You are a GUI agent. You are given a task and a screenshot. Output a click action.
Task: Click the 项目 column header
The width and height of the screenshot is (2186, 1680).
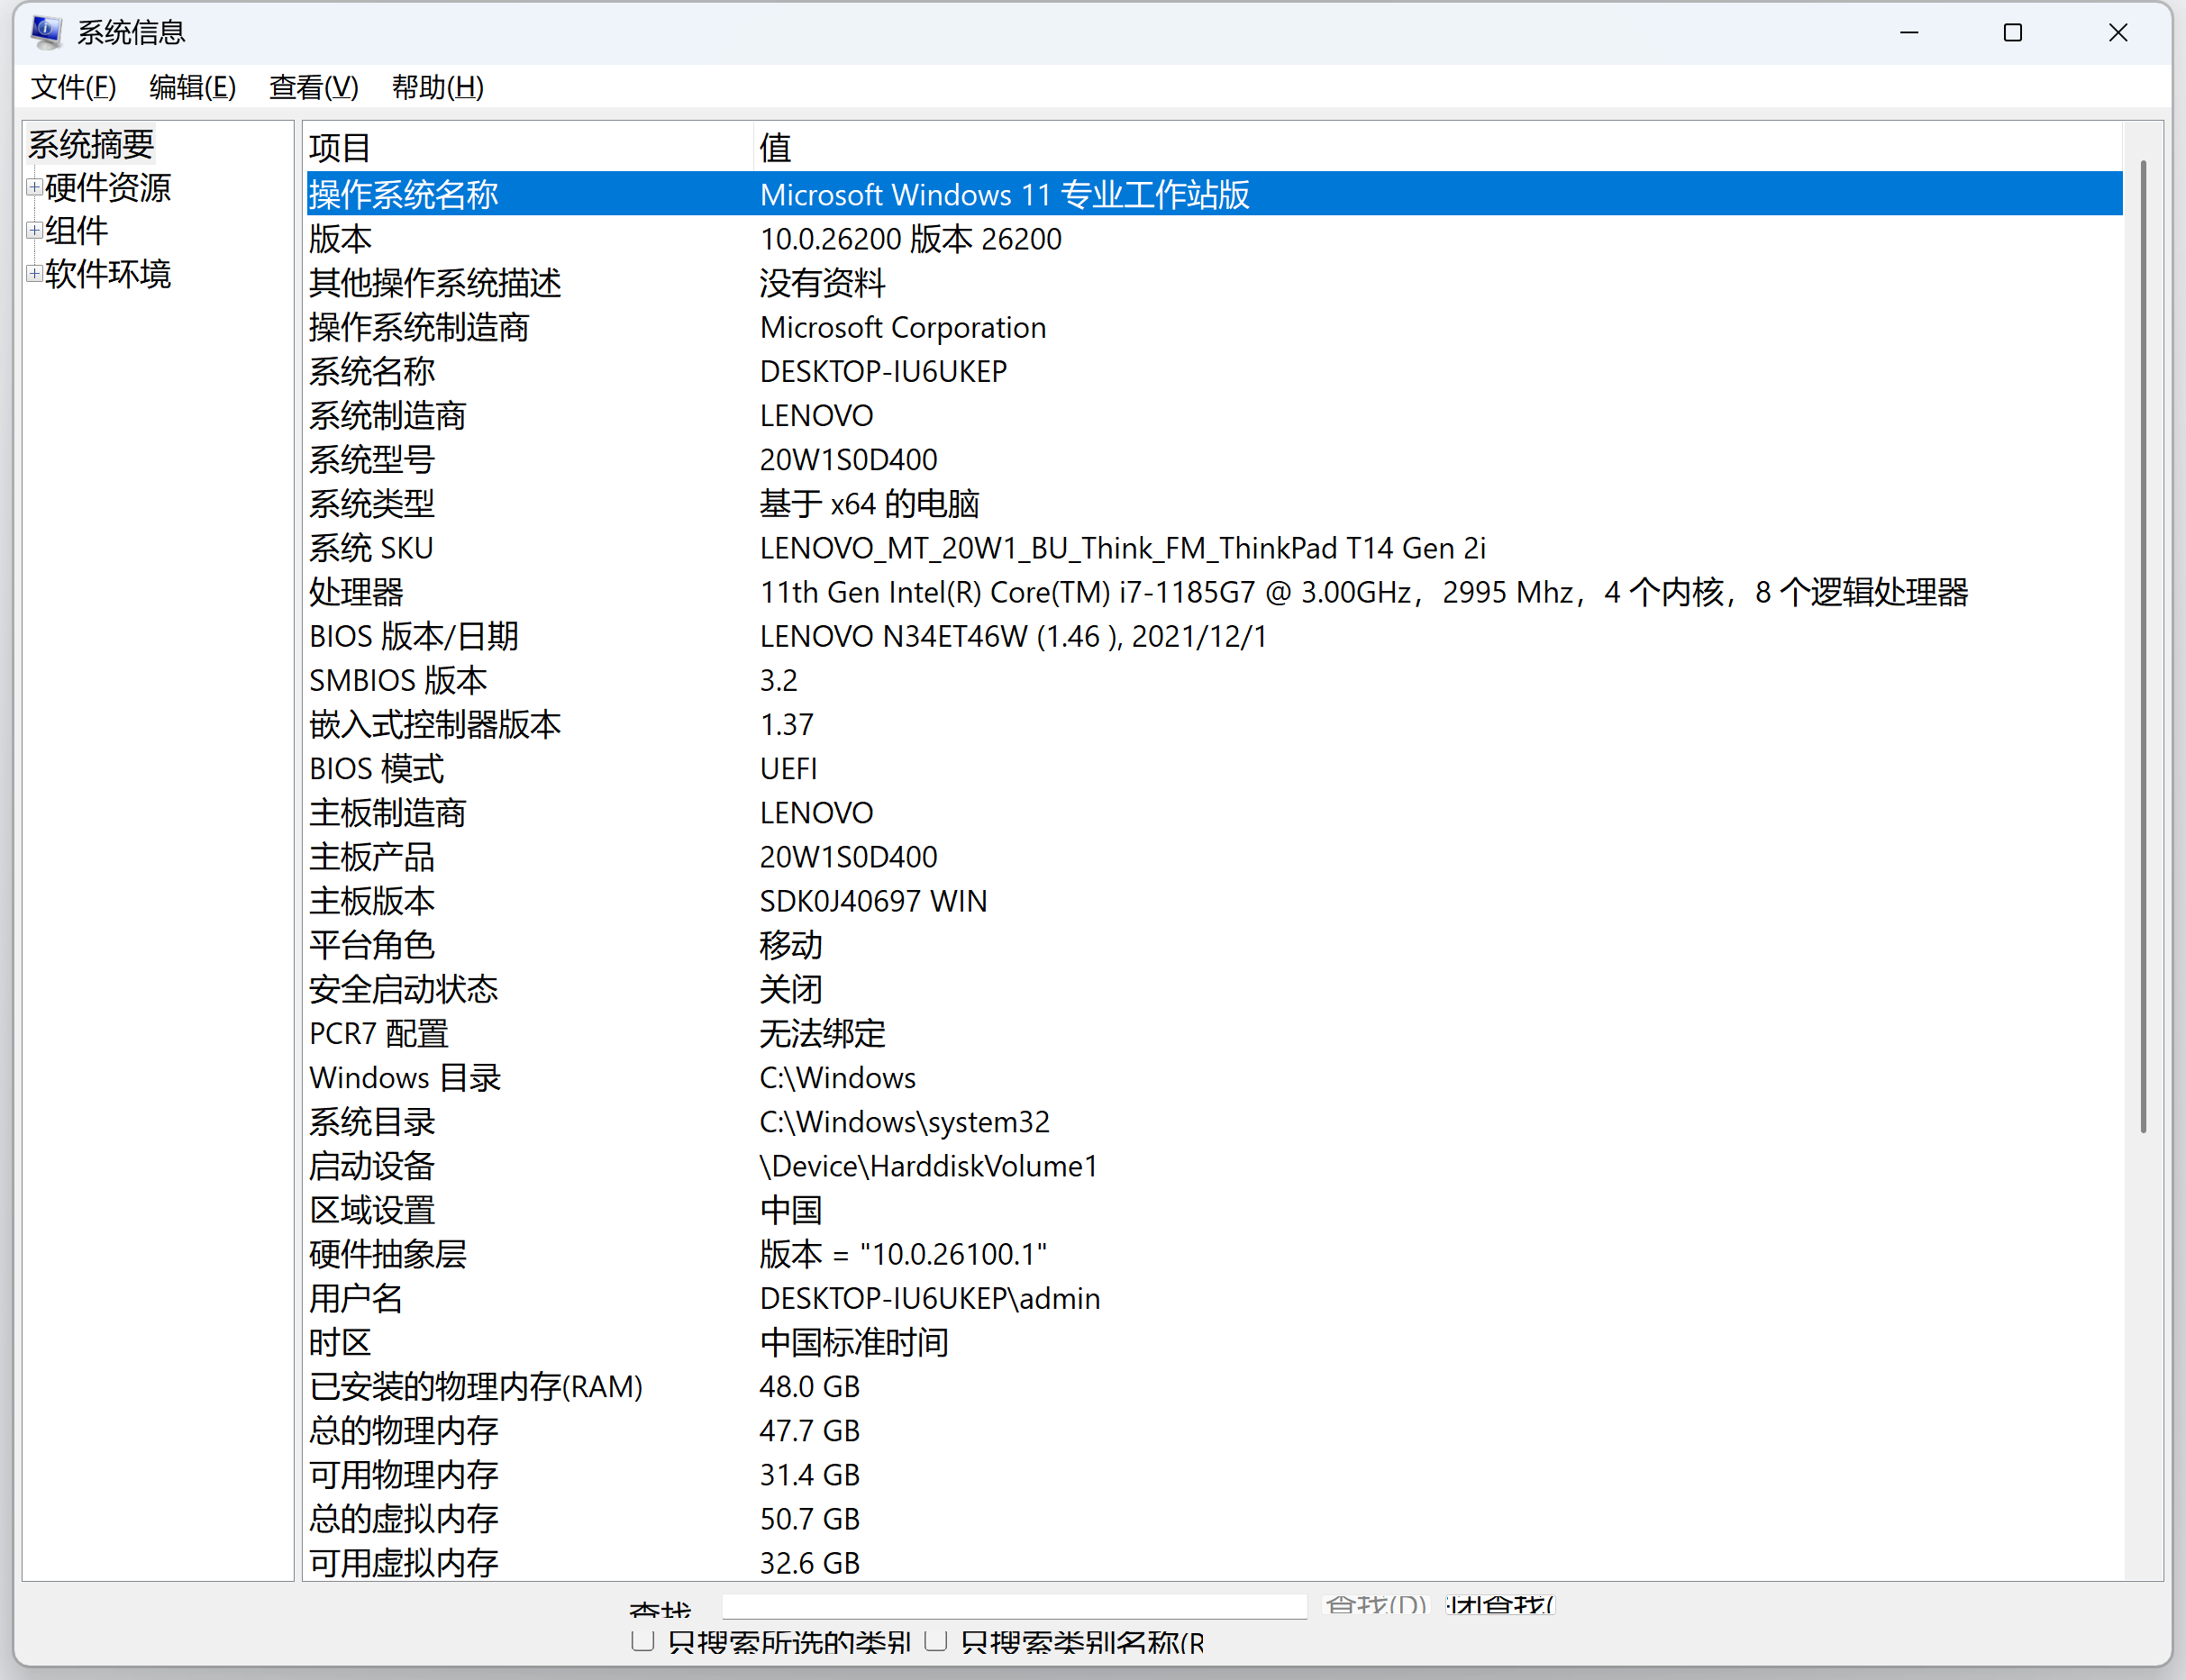click(x=340, y=147)
